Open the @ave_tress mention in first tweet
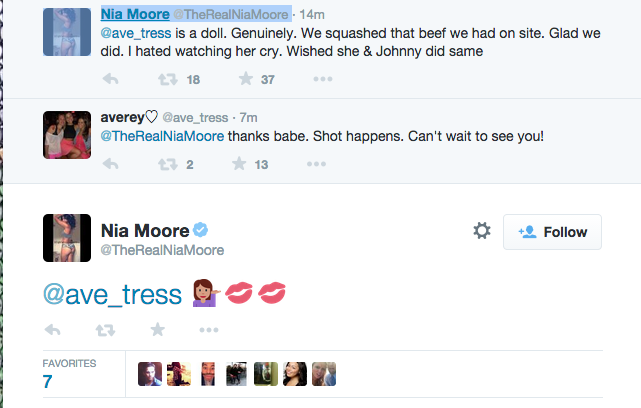Viewport: 641px width, 408px height. click(x=136, y=33)
